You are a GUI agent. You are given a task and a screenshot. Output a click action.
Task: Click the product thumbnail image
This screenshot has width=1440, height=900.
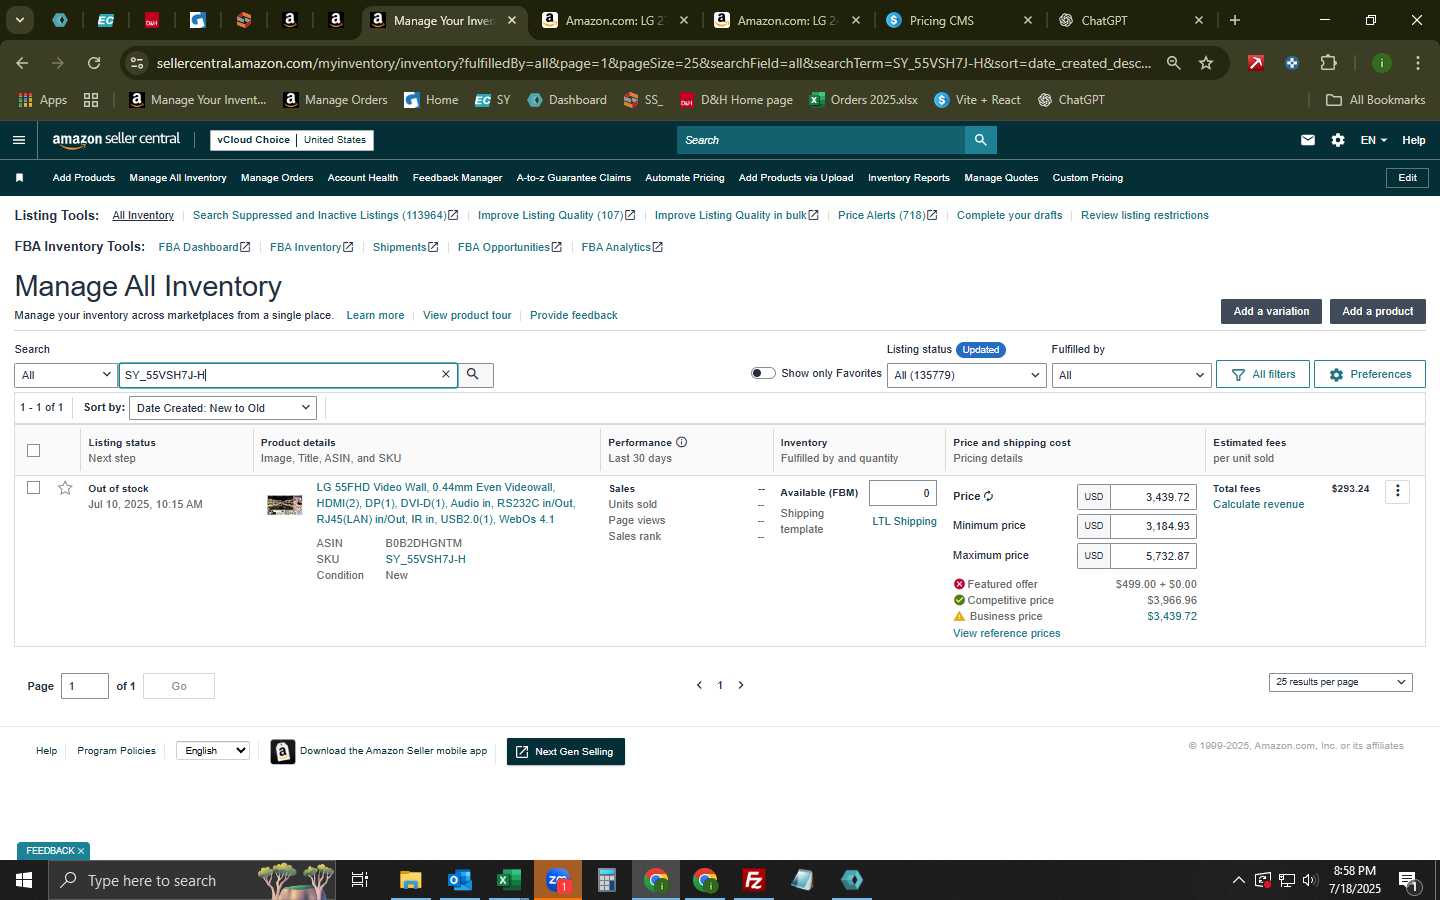[284, 505]
